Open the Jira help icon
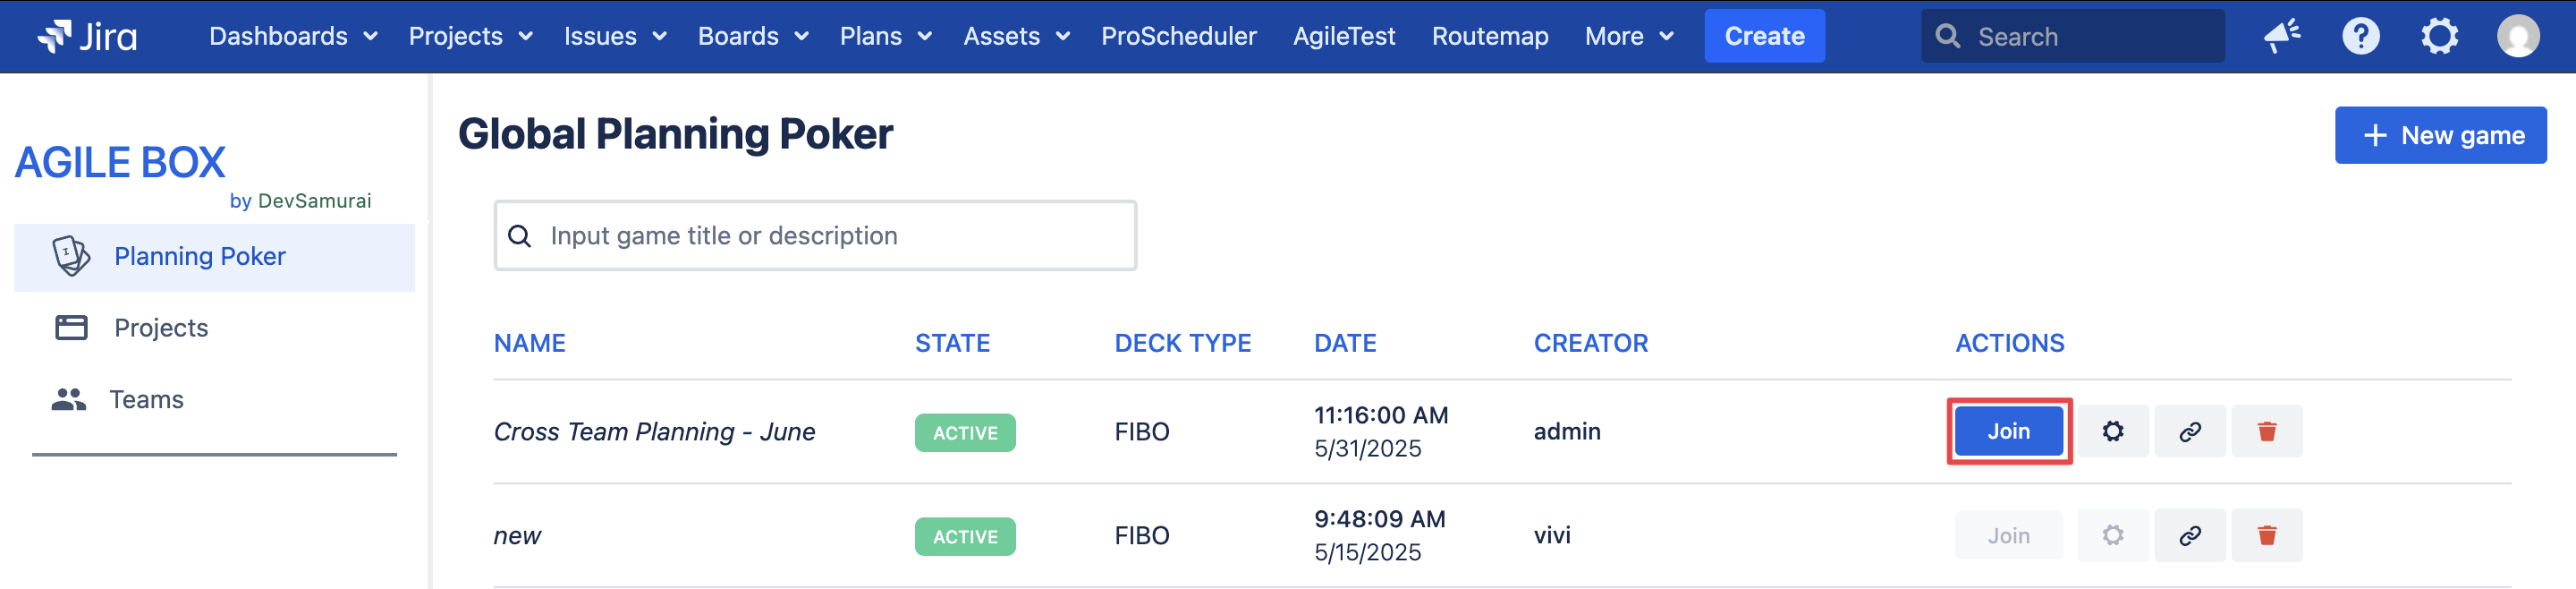The image size is (2576, 589). tap(2360, 36)
